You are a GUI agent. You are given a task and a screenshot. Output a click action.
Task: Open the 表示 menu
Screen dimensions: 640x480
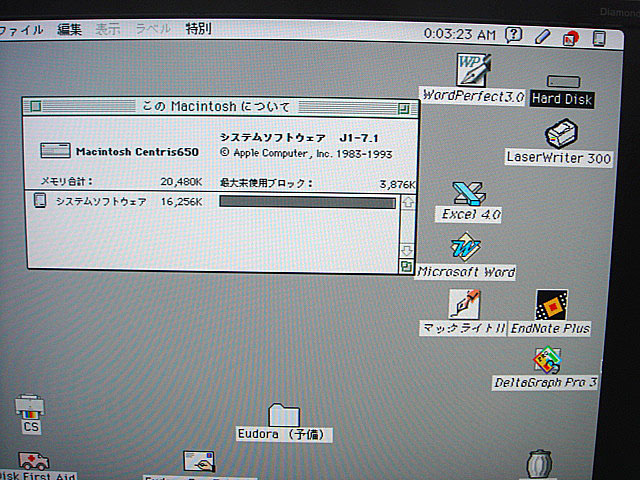[x=108, y=29]
